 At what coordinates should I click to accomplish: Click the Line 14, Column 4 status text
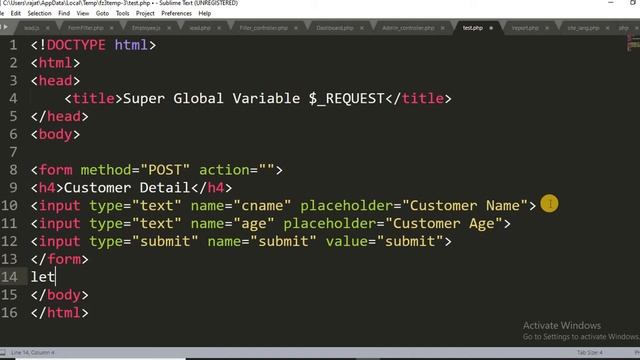[33, 352]
